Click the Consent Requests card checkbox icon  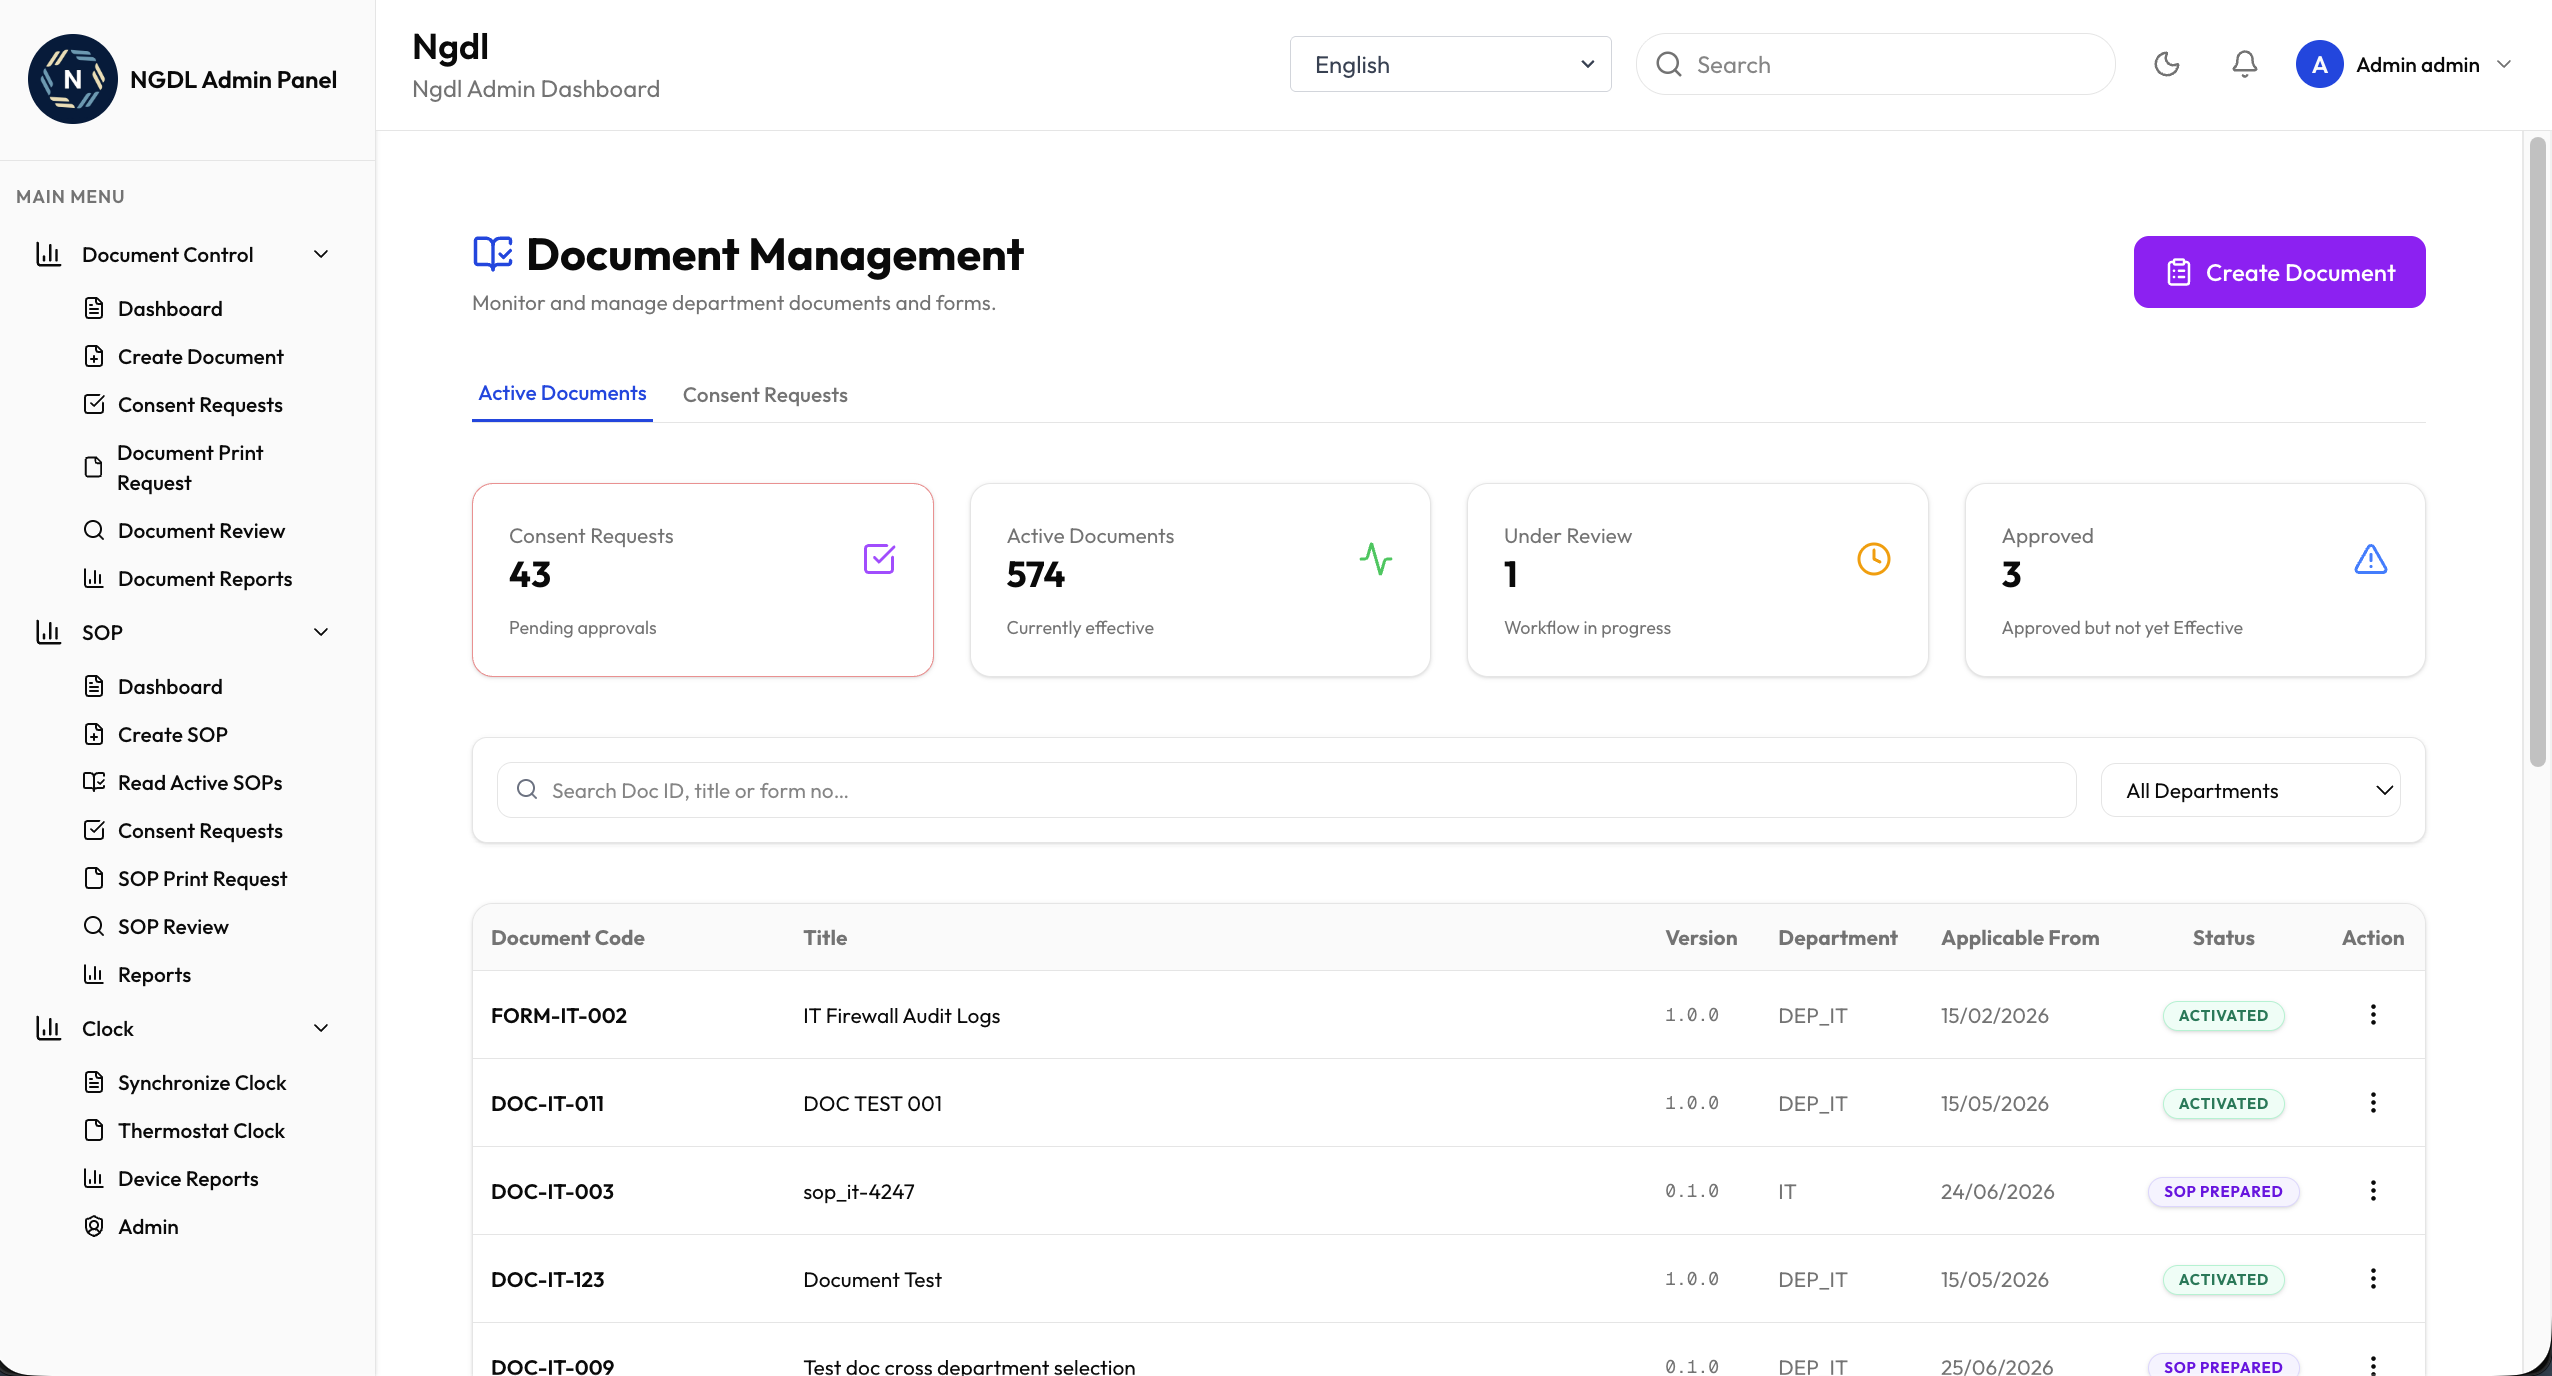(879, 558)
